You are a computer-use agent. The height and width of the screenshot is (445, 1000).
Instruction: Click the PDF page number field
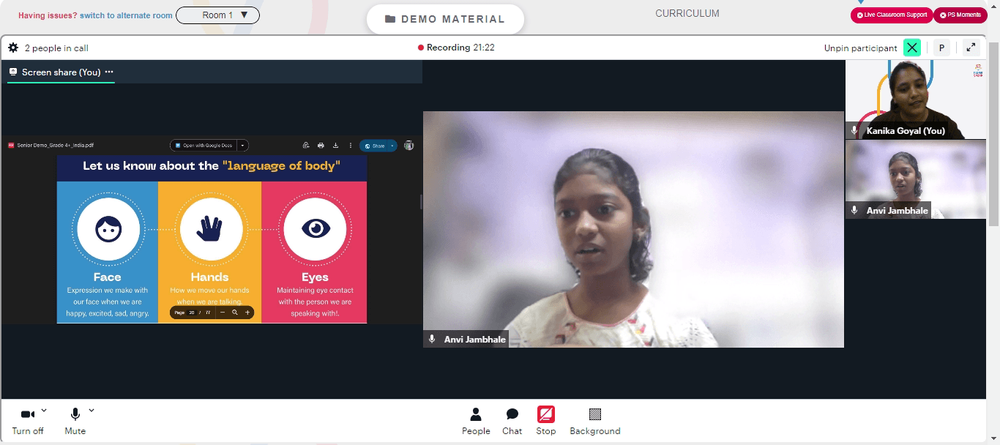pyautogui.click(x=192, y=312)
